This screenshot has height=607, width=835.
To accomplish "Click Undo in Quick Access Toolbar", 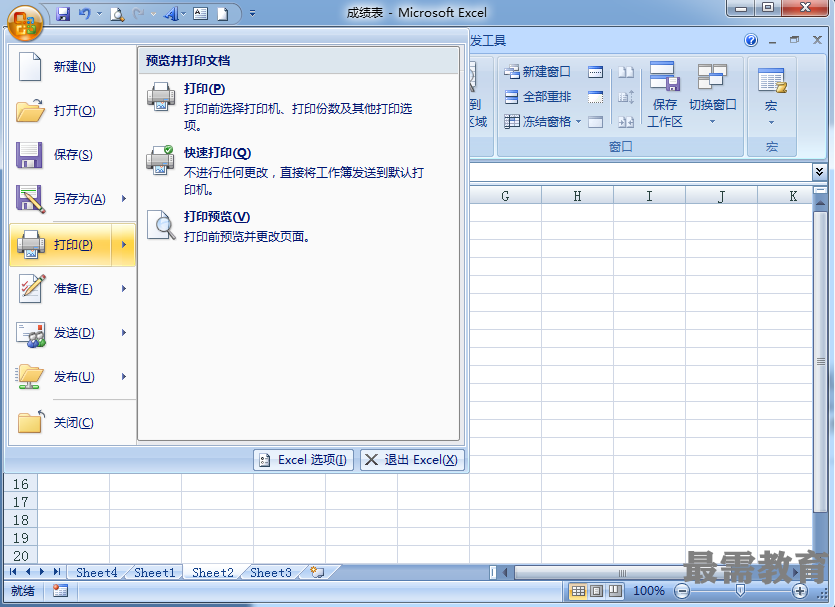I will click(x=84, y=14).
